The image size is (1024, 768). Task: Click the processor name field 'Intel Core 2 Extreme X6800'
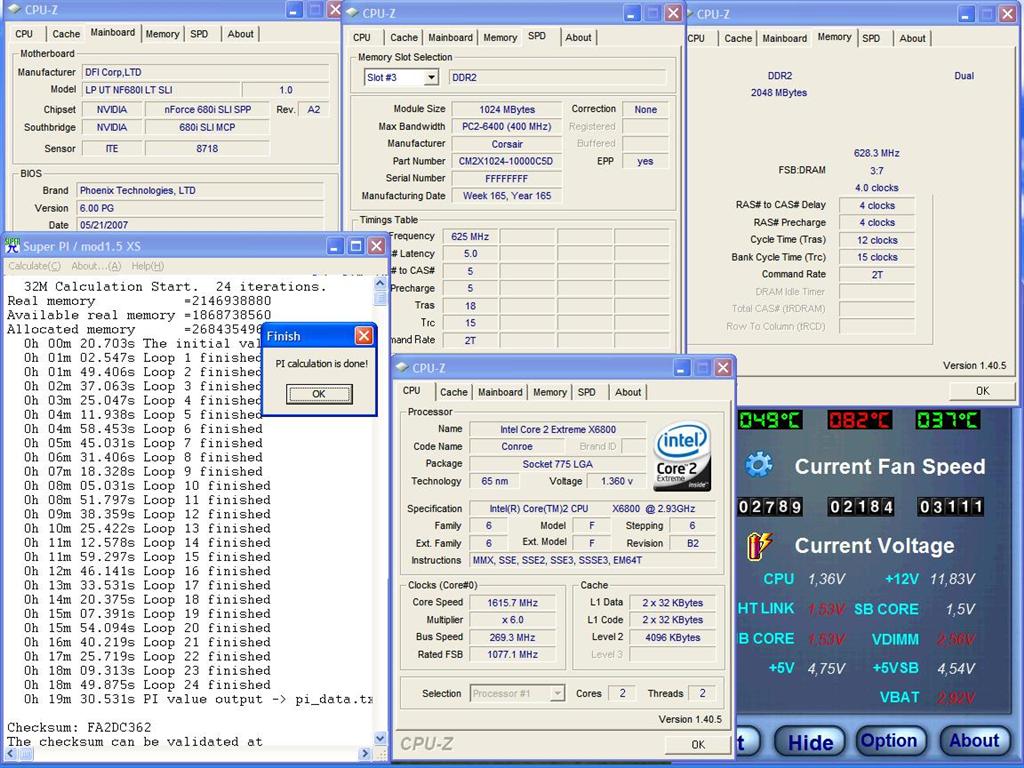[558, 430]
